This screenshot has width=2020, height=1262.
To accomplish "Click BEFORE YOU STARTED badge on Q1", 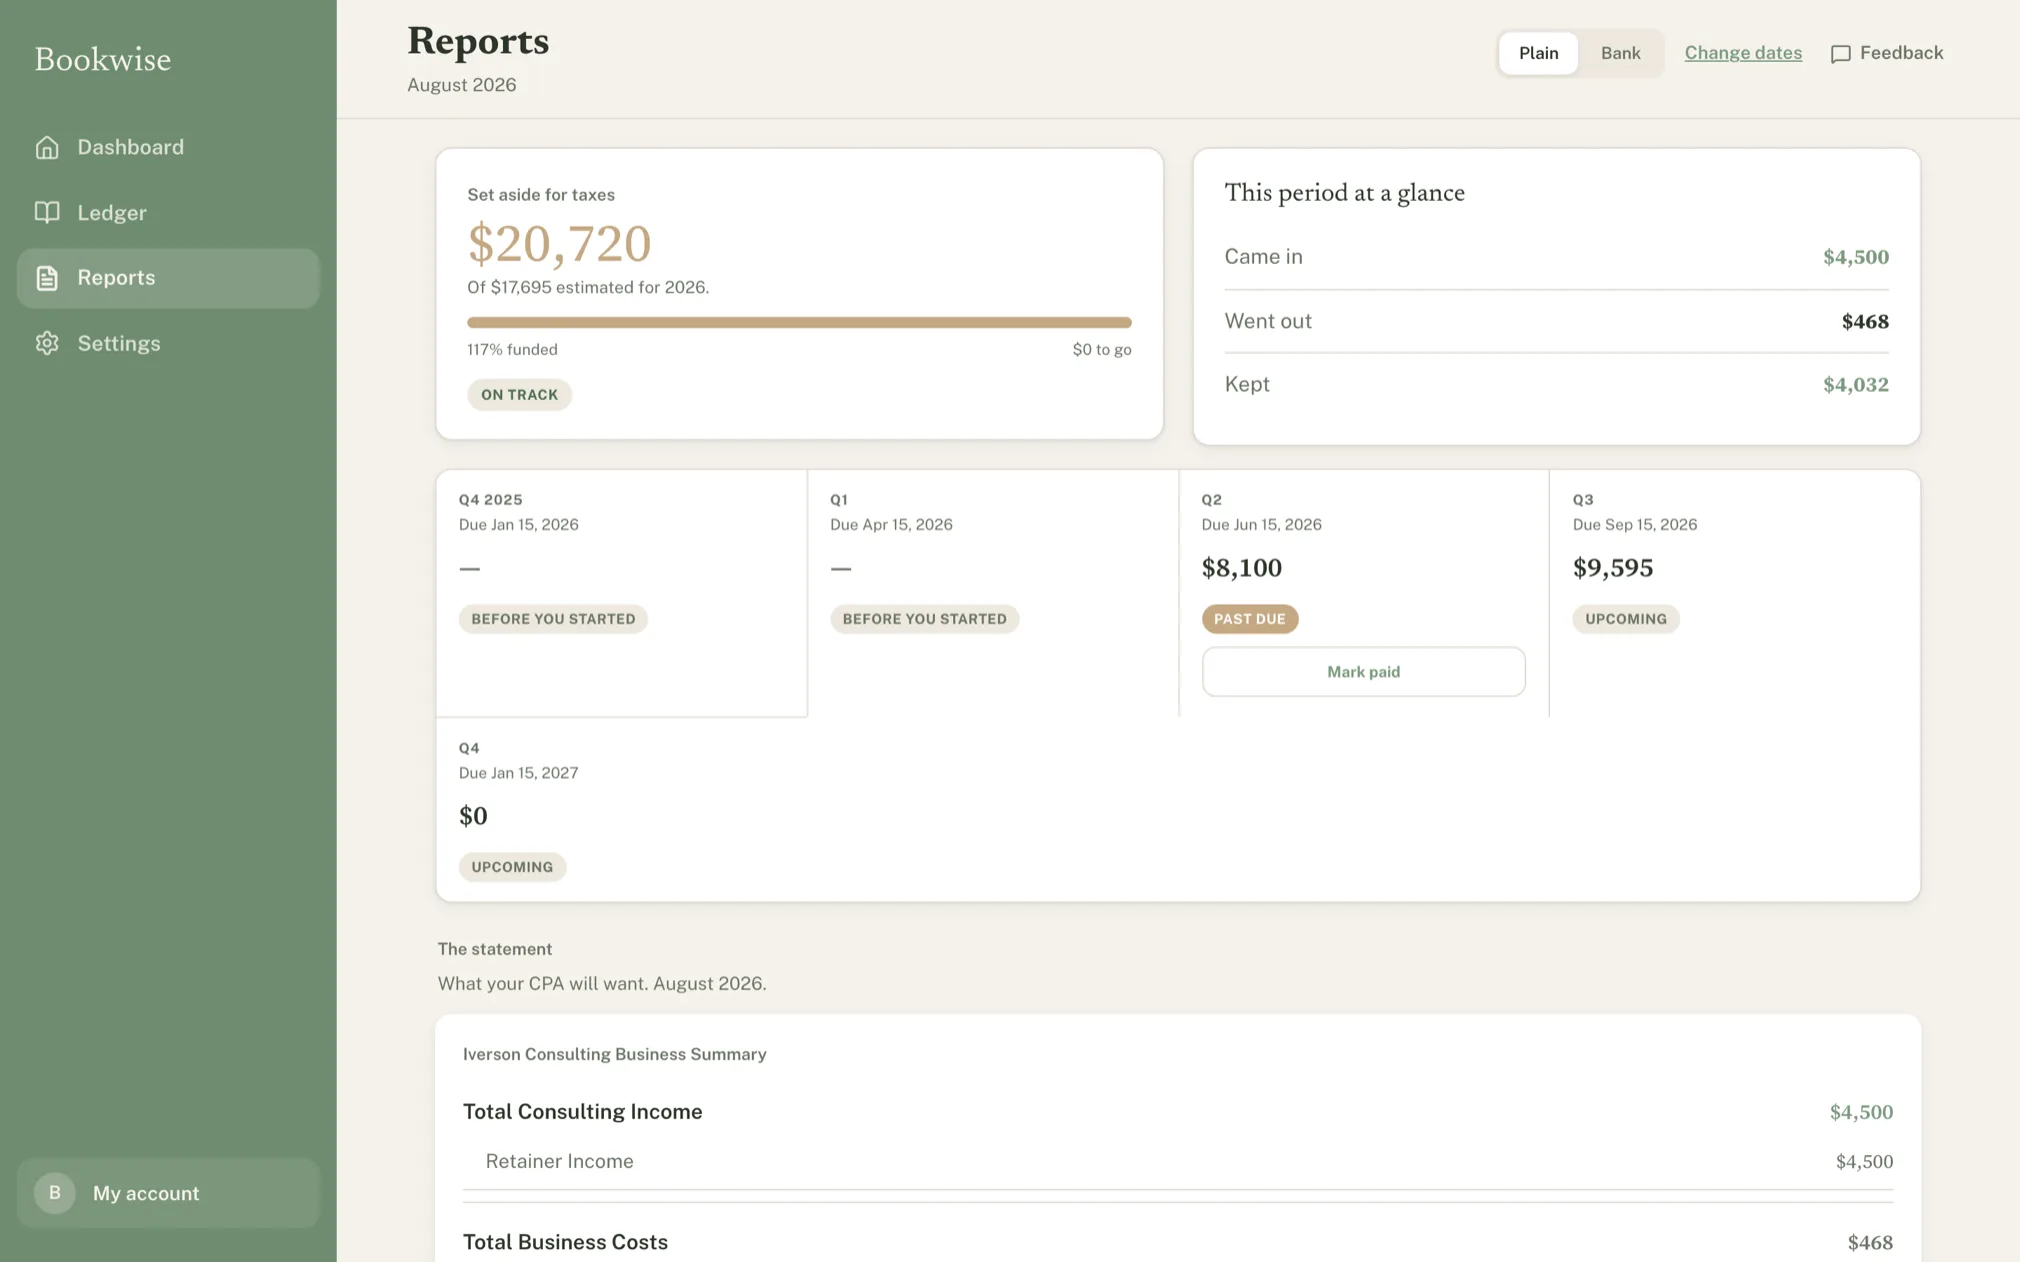I will click(924, 619).
